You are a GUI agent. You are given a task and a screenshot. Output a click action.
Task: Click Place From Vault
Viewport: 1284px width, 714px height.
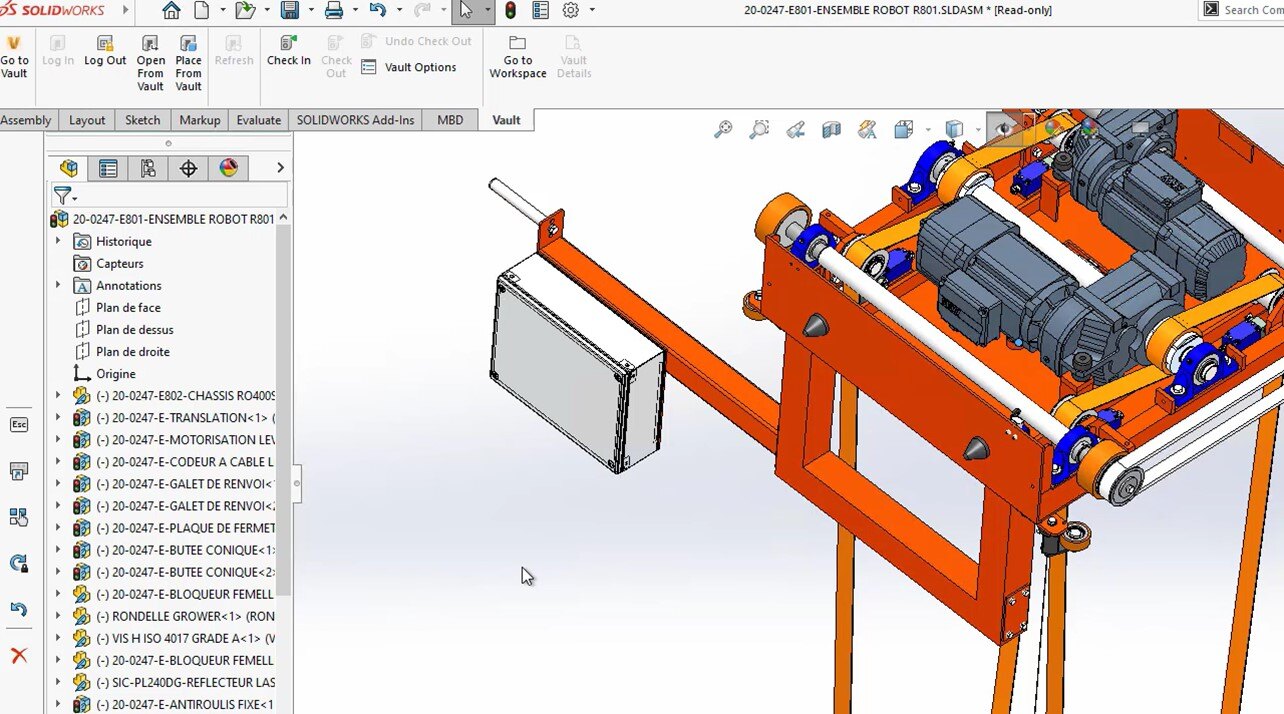tap(188, 64)
